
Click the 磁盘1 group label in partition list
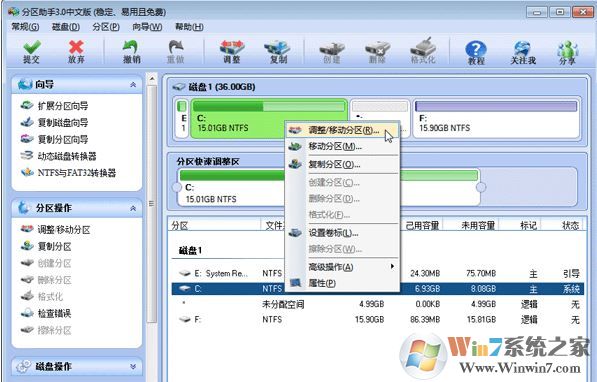coord(190,250)
